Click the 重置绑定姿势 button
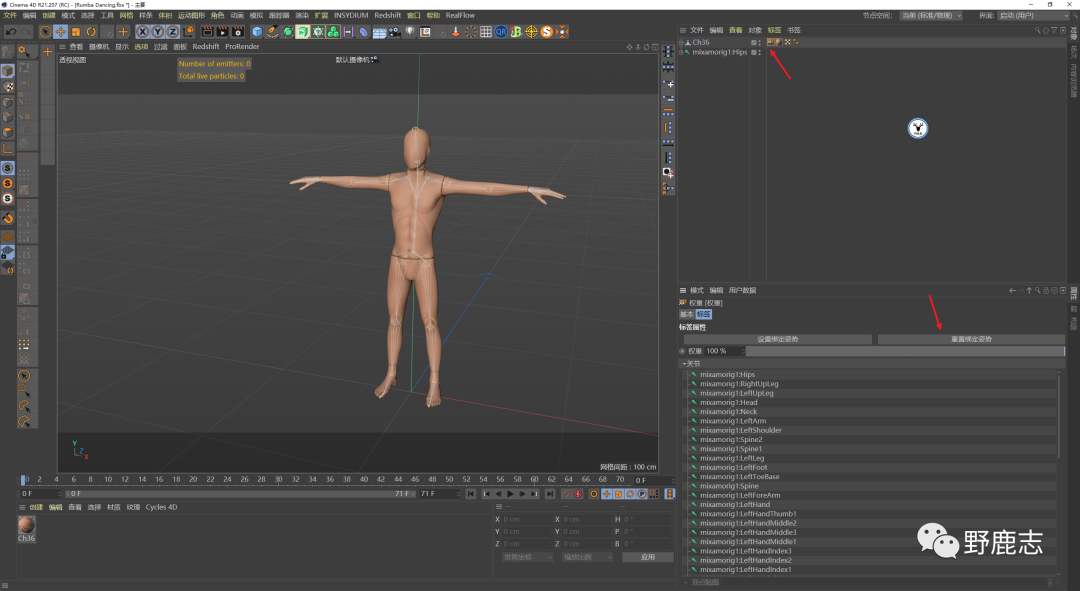Viewport: 1080px width, 591px height. click(970, 339)
